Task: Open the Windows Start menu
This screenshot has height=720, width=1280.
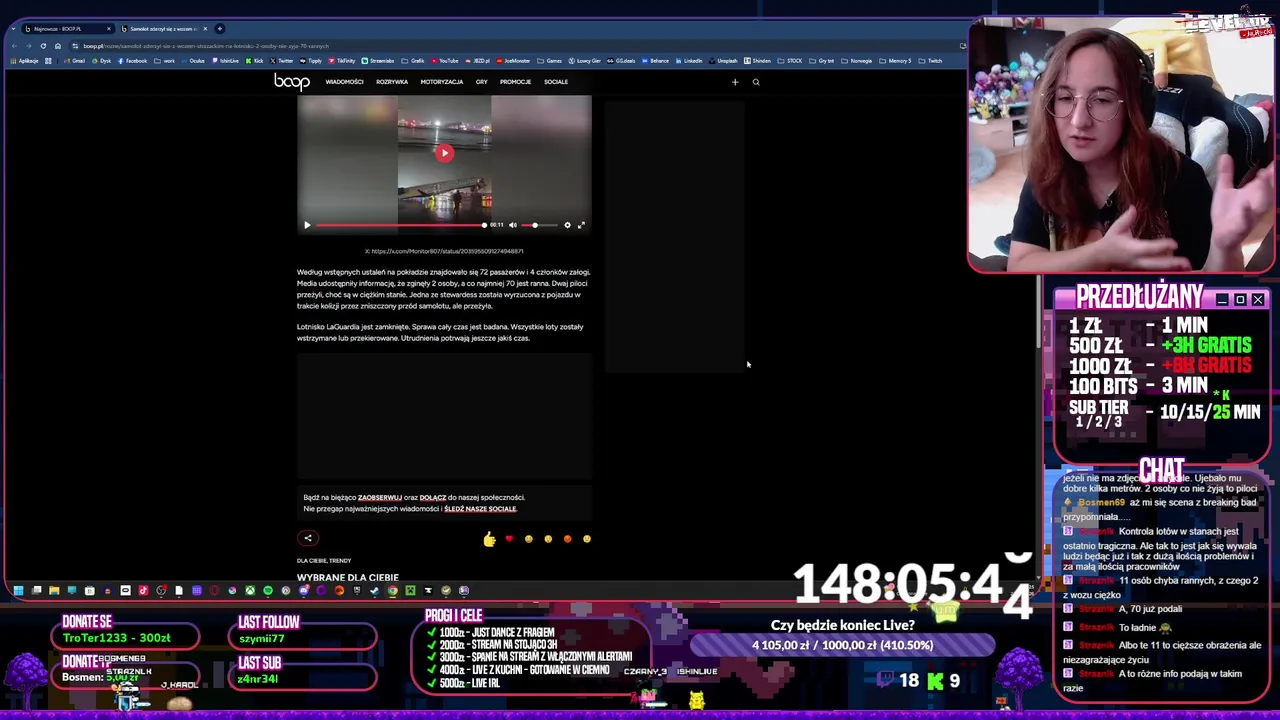Action: pos(18,591)
